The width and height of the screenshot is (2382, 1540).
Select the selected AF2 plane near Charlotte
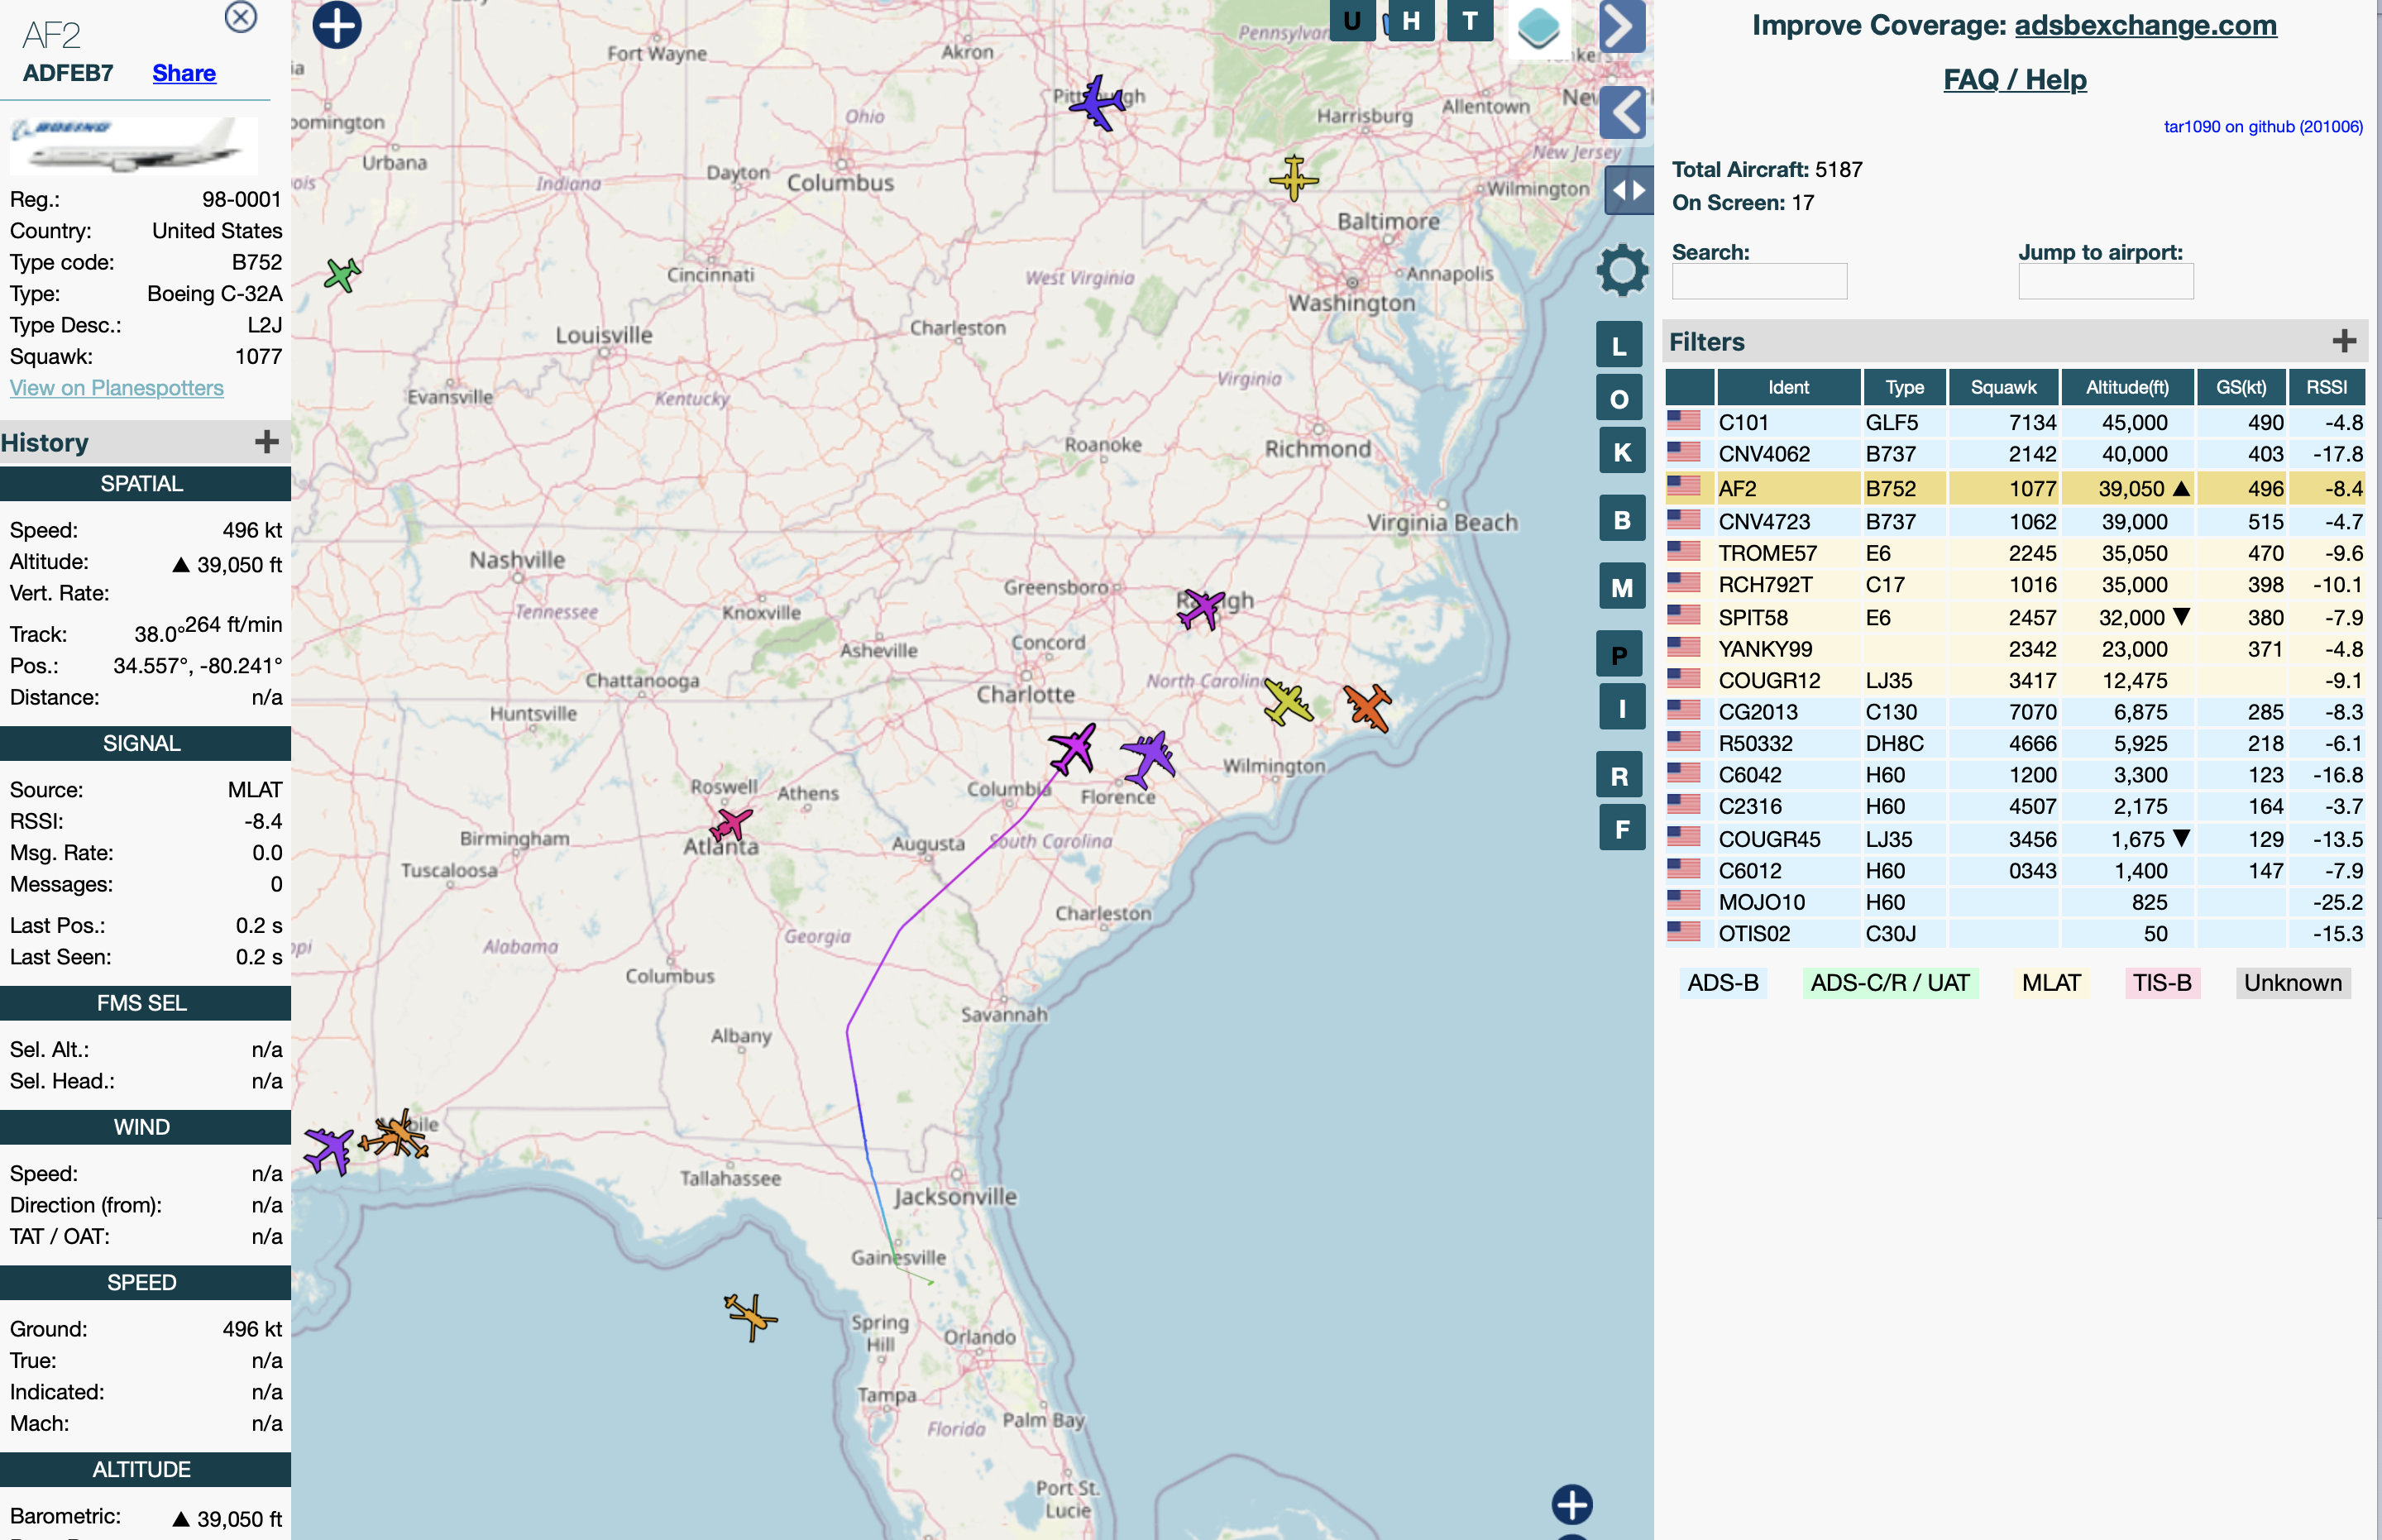coord(1073,749)
